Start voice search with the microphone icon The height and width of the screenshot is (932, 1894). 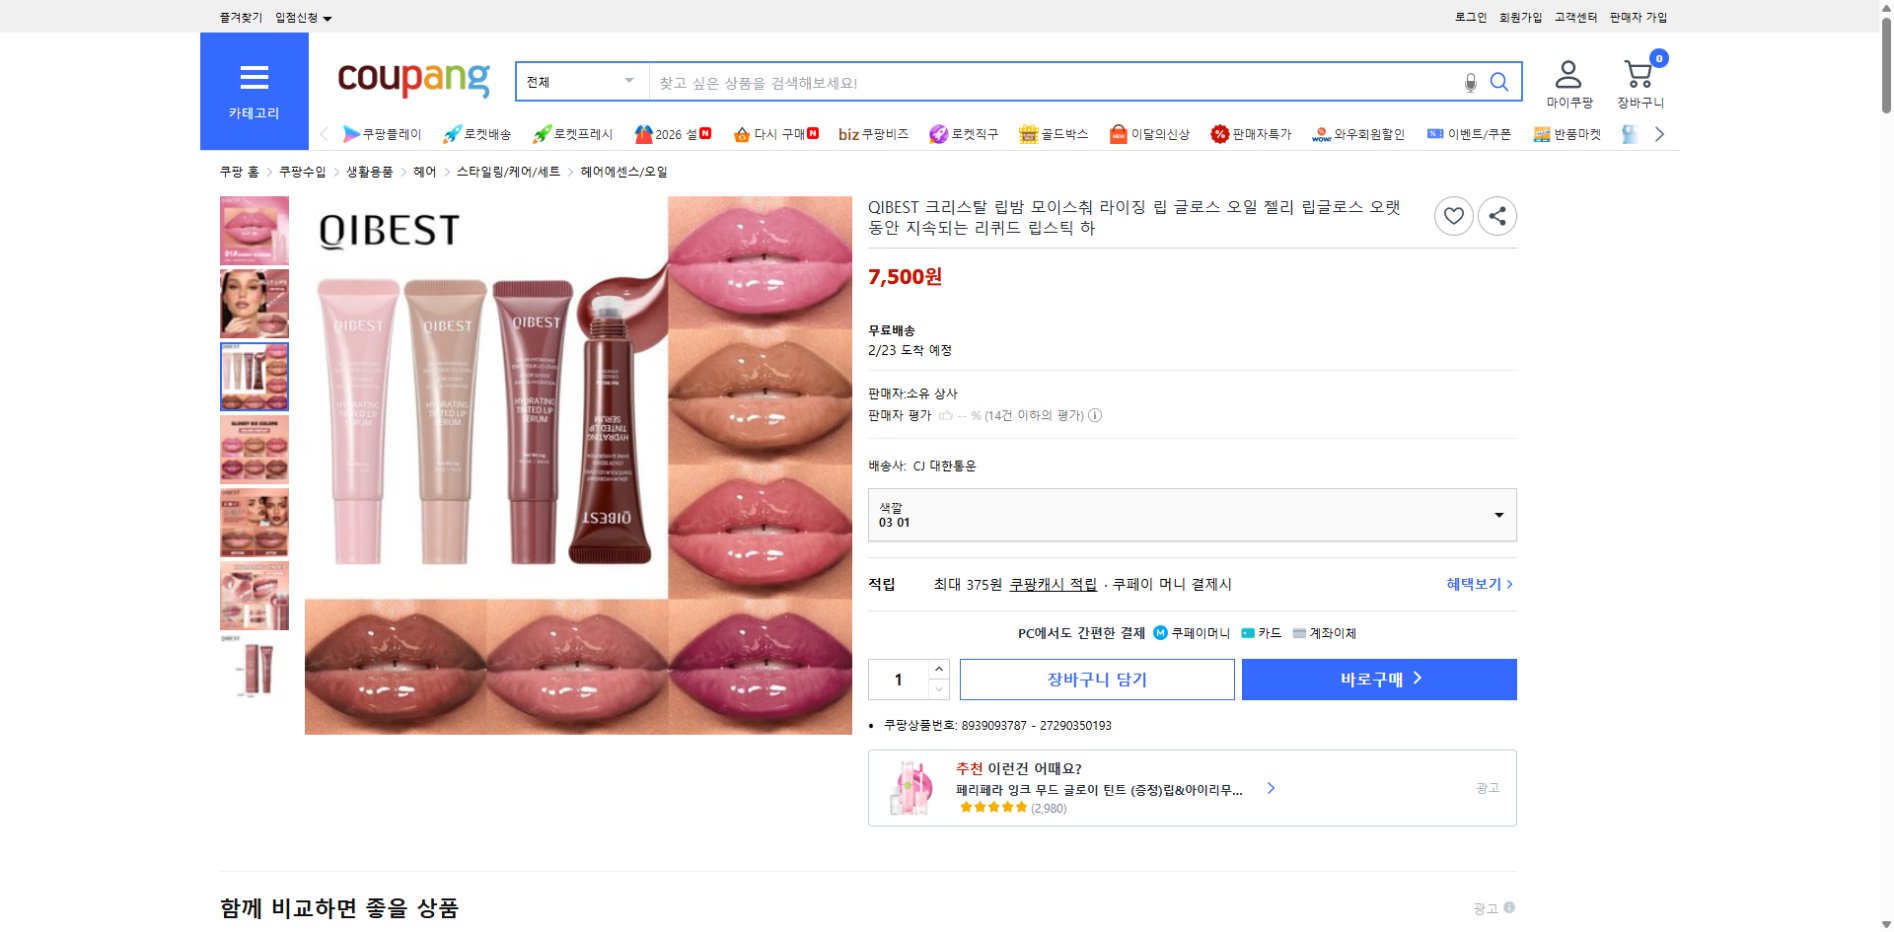coord(1469,83)
